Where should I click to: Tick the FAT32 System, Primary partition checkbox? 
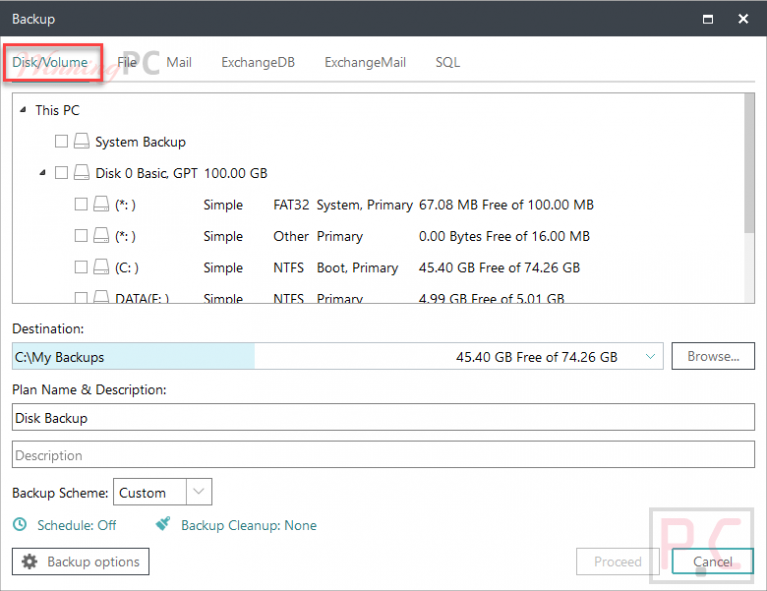click(81, 204)
